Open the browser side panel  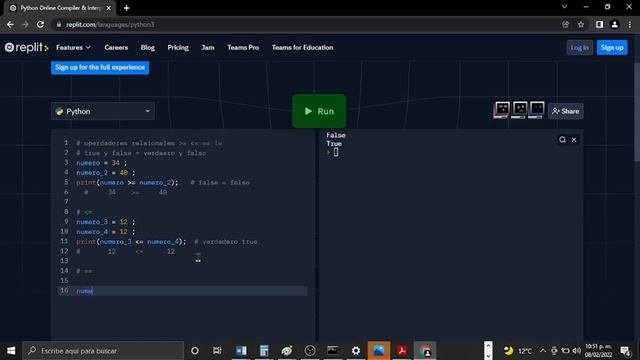click(x=599, y=24)
